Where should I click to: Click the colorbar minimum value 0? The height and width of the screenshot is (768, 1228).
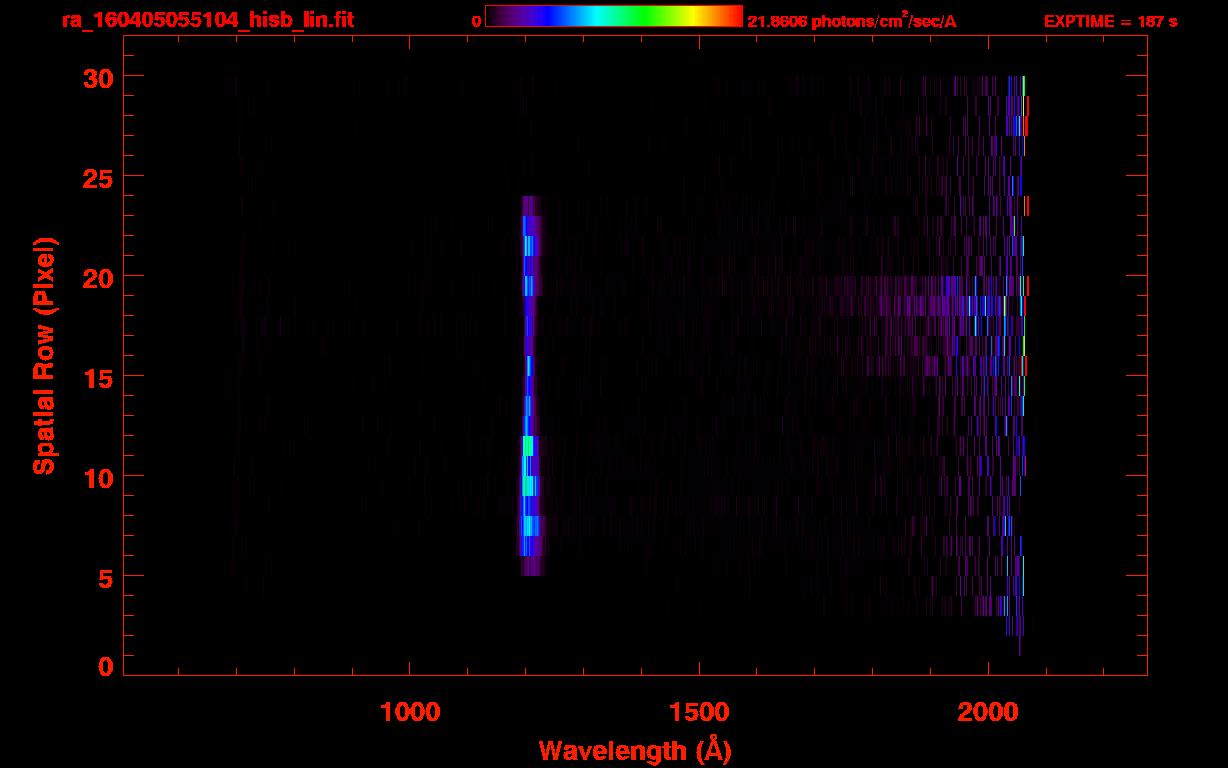[476, 22]
